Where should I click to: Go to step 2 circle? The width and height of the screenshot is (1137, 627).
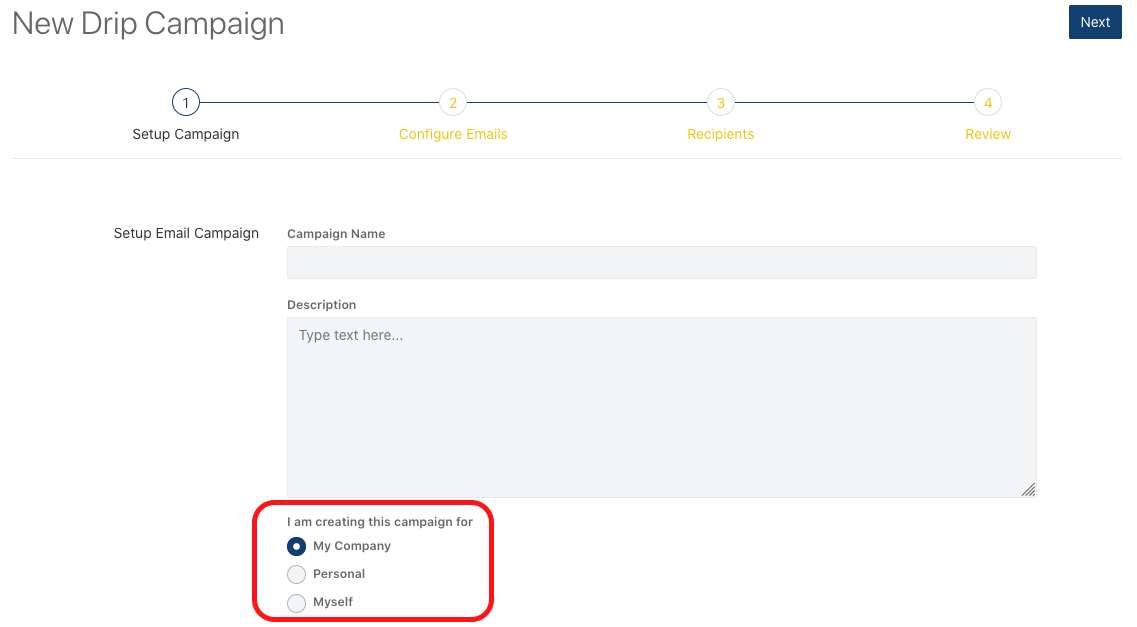tap(453, 103)
